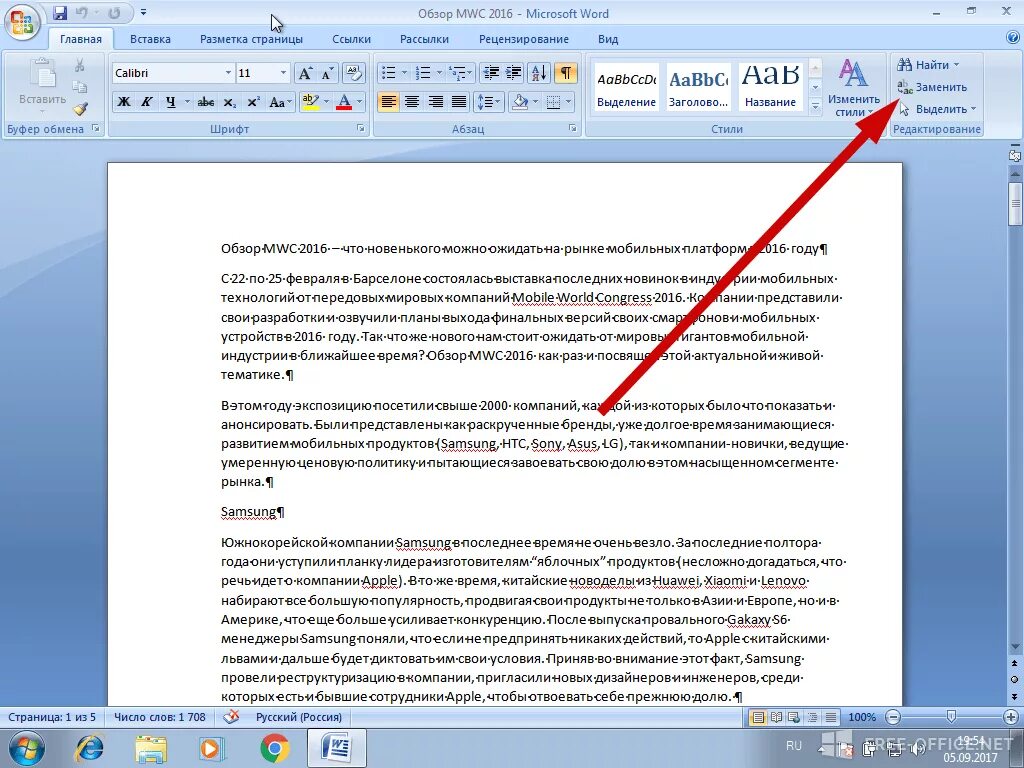Click the Заменить replace button
This screenshot has height=768, width=1024.
tap(933, 87)
